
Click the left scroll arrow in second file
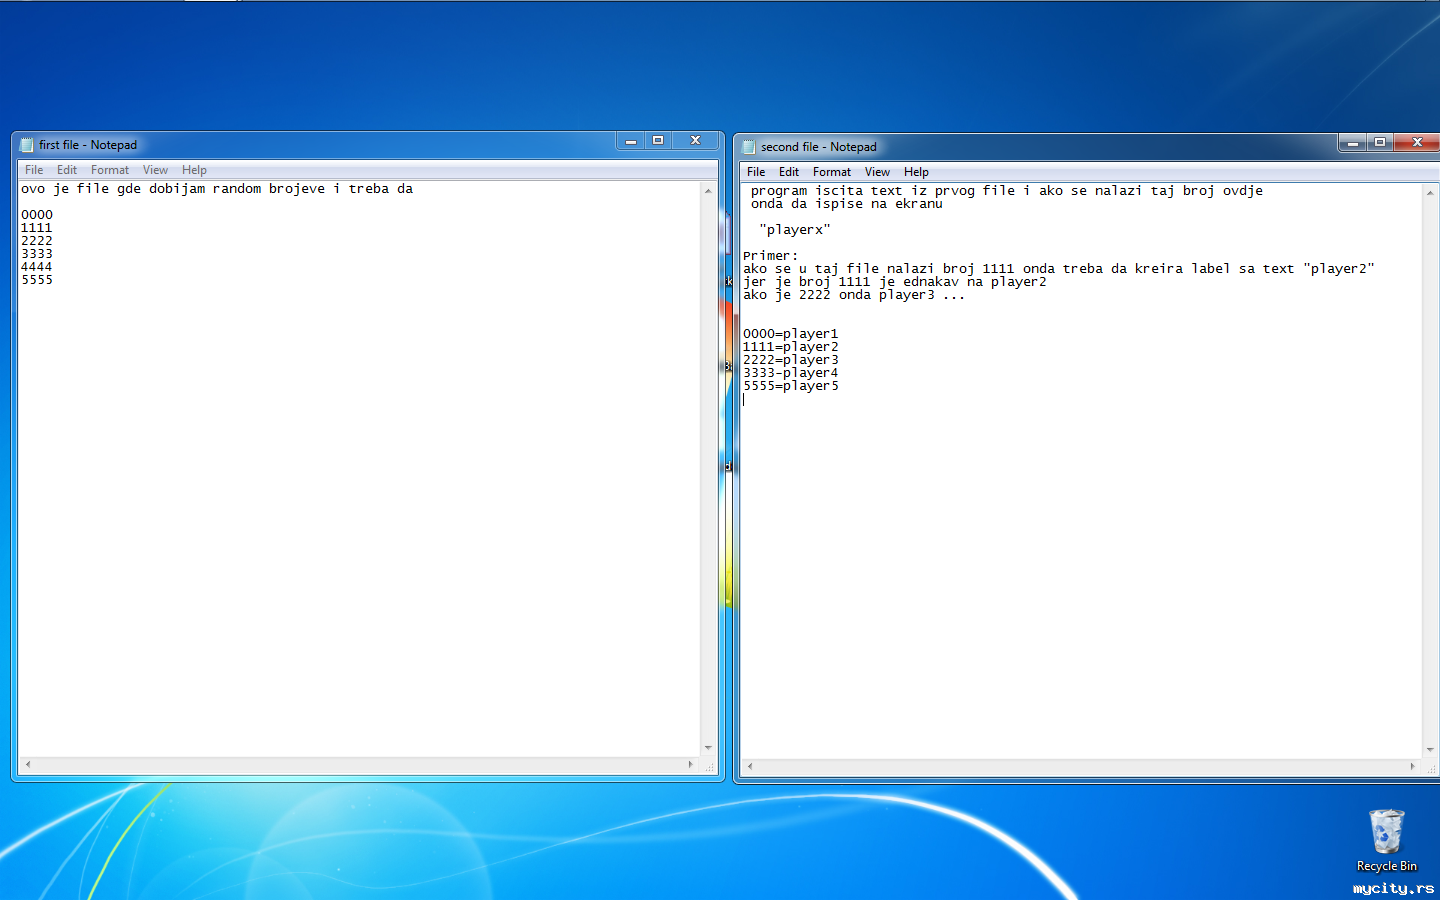pos(749,767)
